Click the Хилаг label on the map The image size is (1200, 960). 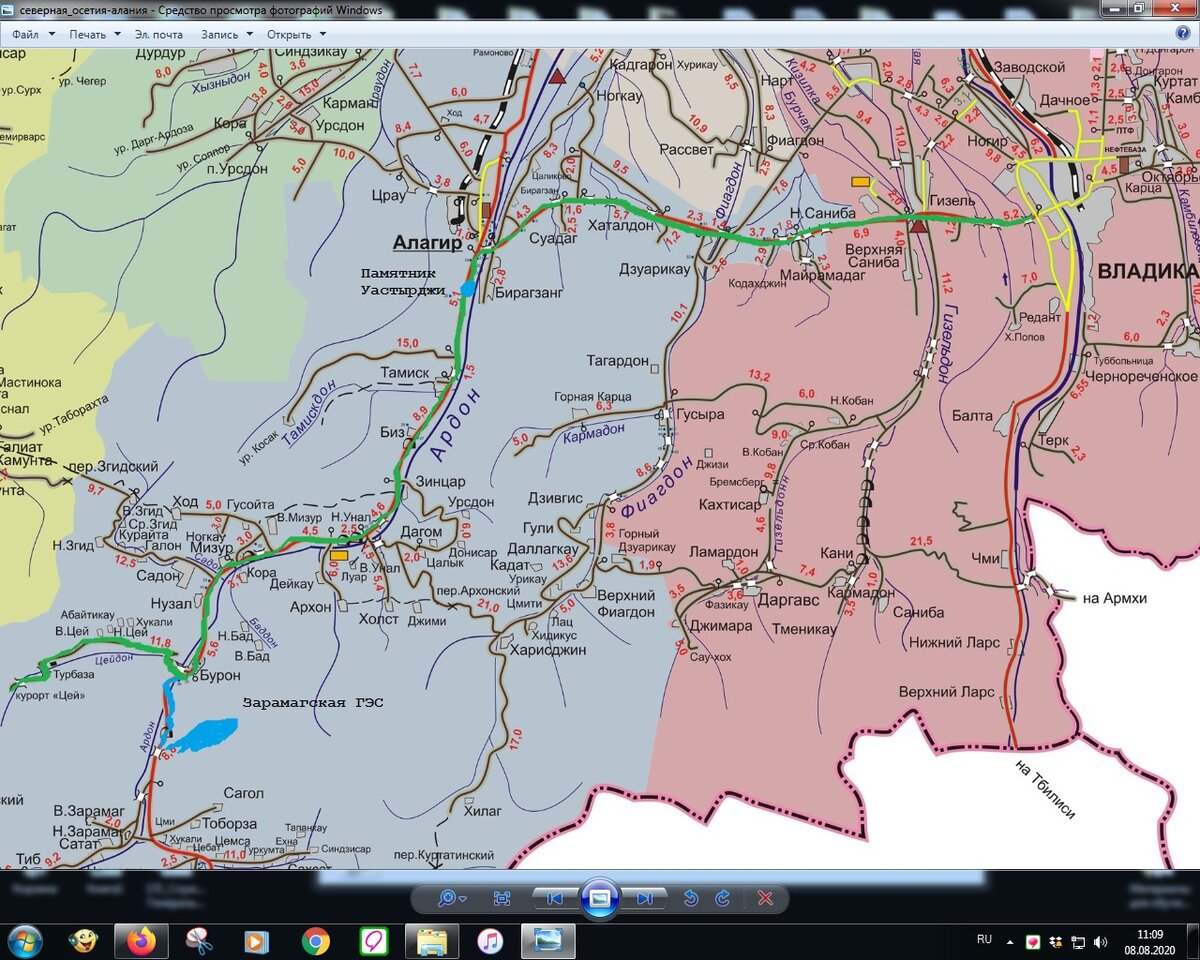point(482,811)
